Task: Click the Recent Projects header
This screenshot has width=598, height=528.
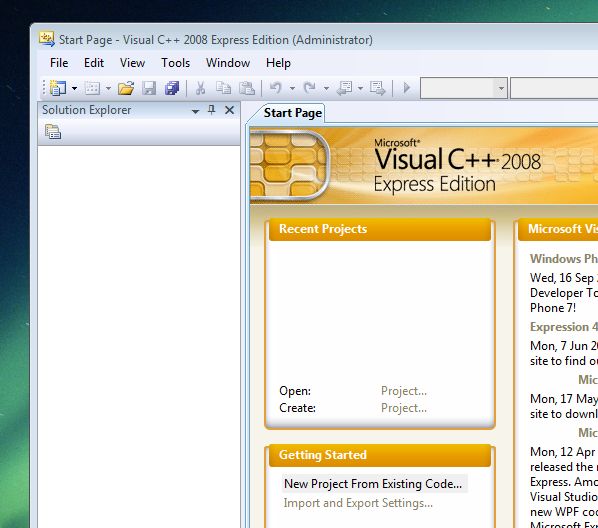Action: point(380,229)
